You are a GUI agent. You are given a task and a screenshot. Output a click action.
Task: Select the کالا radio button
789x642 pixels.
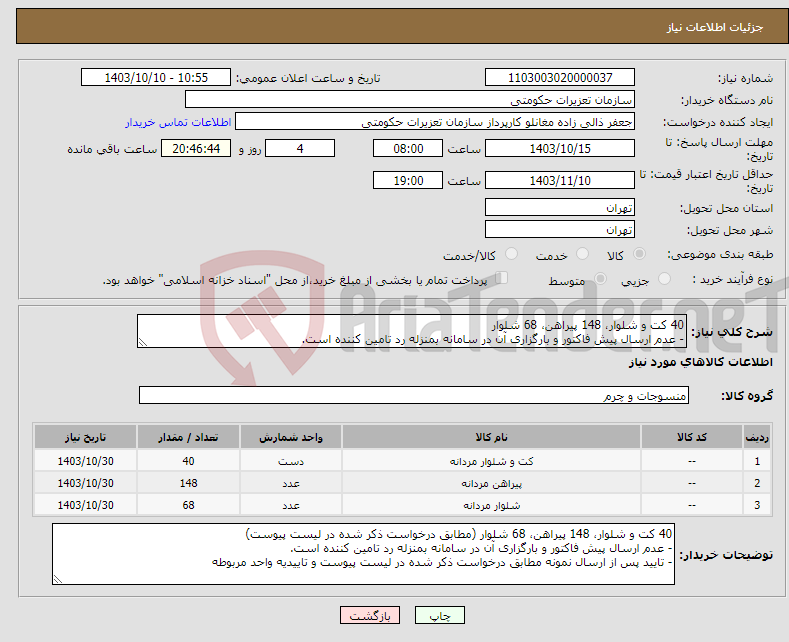[639, 254]
